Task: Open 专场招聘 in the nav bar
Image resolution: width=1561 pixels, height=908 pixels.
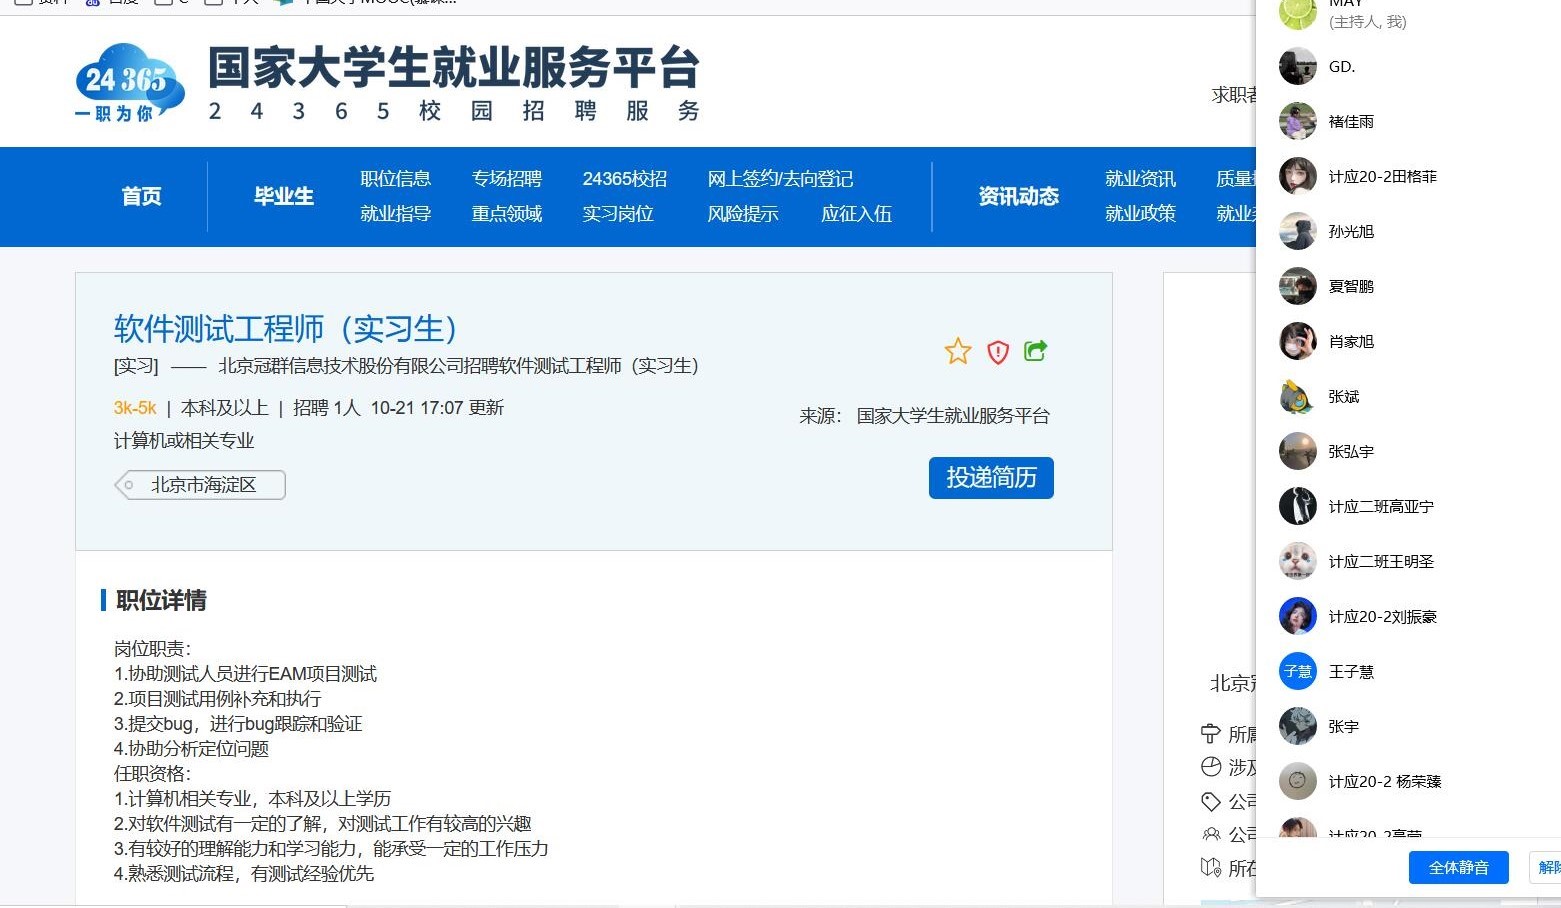Action: click(x=507, y=179)
